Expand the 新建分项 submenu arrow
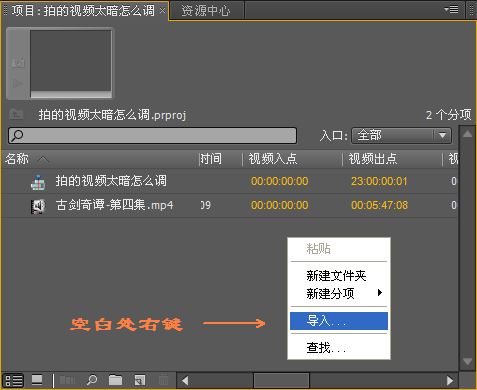Screen dimensions: 477x390 (x=380, y=293)
